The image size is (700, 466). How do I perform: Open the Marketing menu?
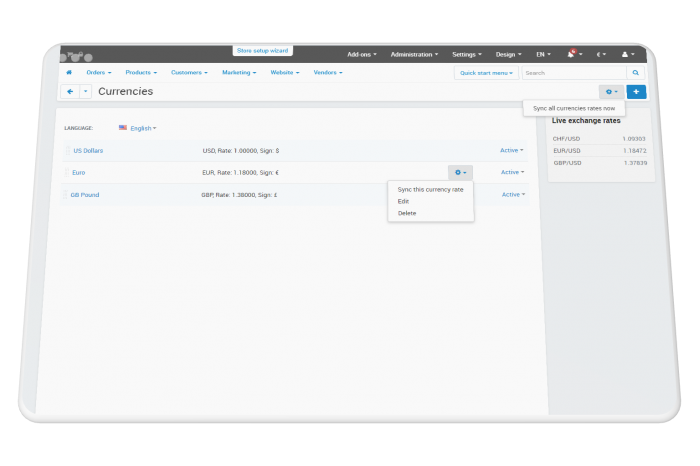pyautogui.click(x=239, y=72)
